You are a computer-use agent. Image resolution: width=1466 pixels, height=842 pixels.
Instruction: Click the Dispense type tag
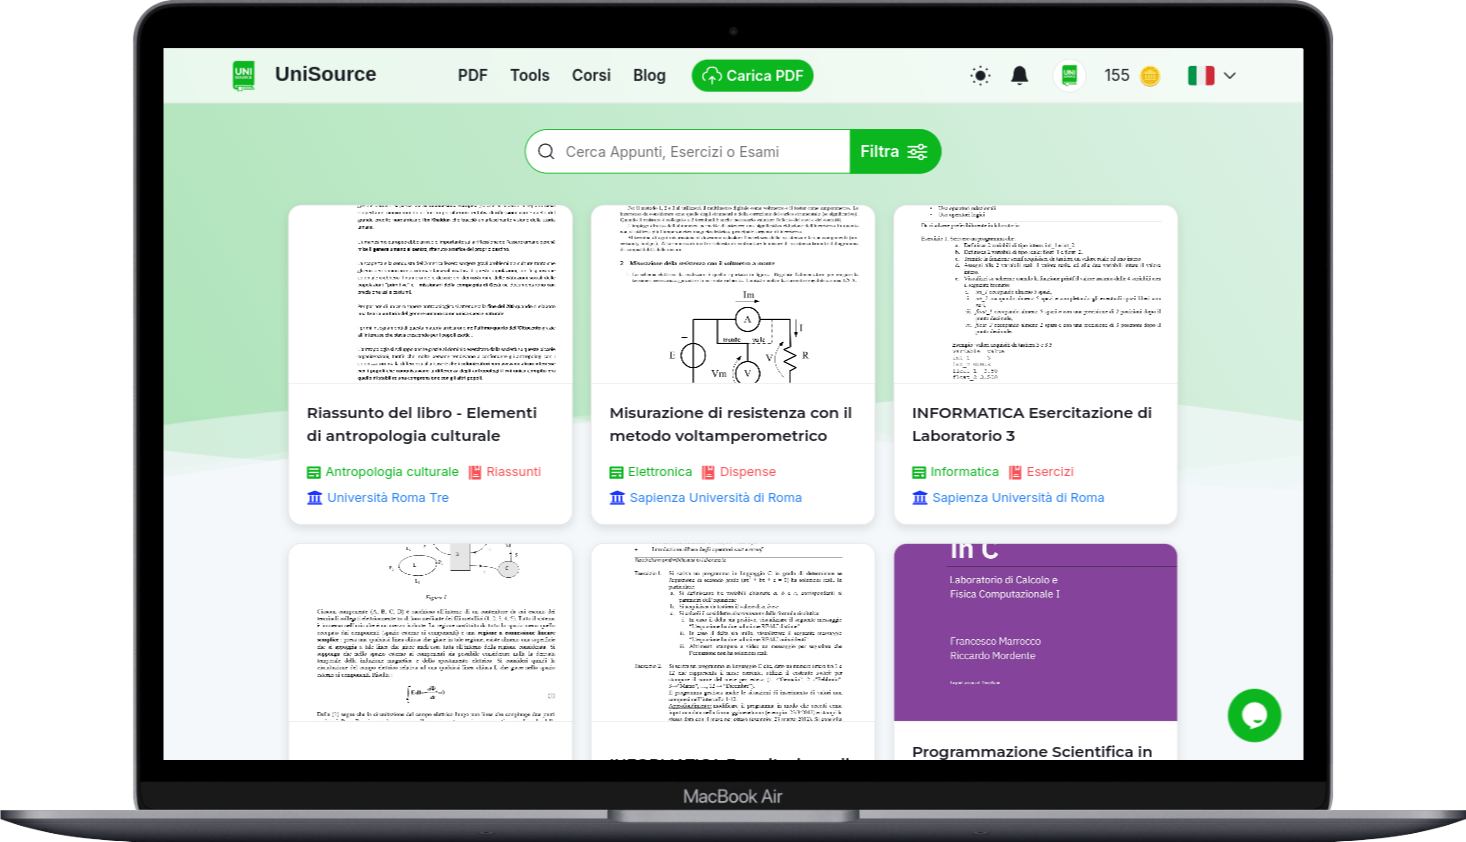pos(748,472)
